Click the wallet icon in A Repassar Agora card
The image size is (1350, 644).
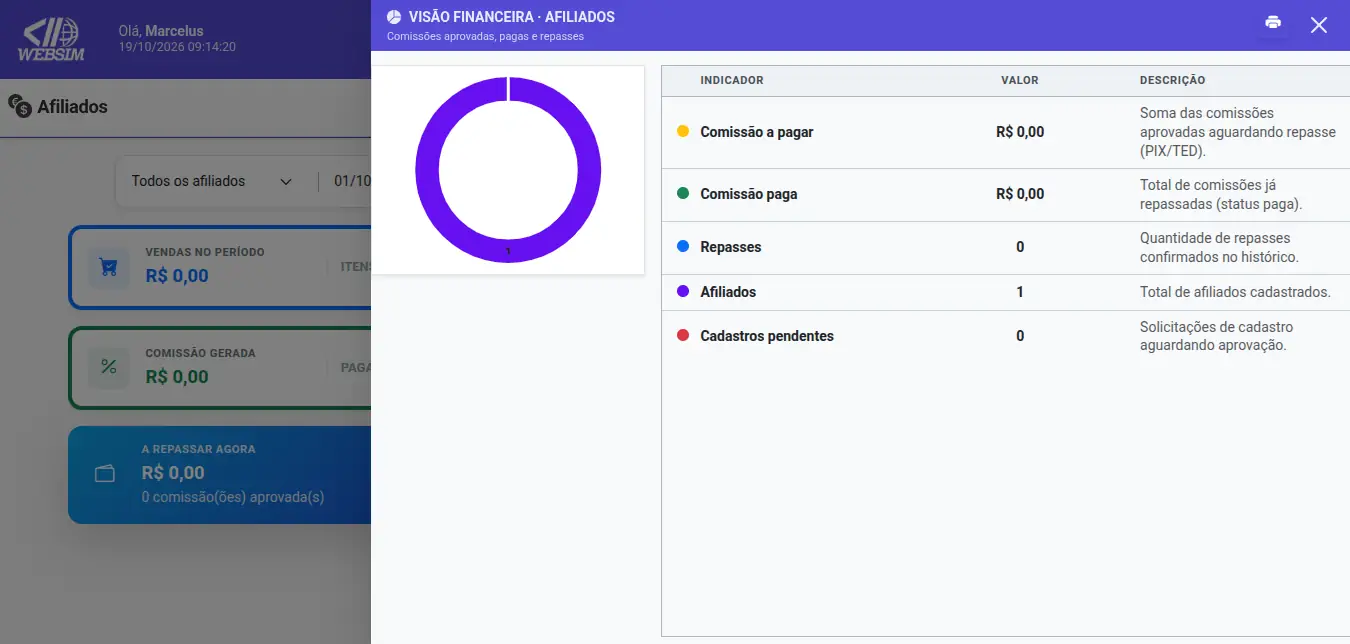(105, 474)
